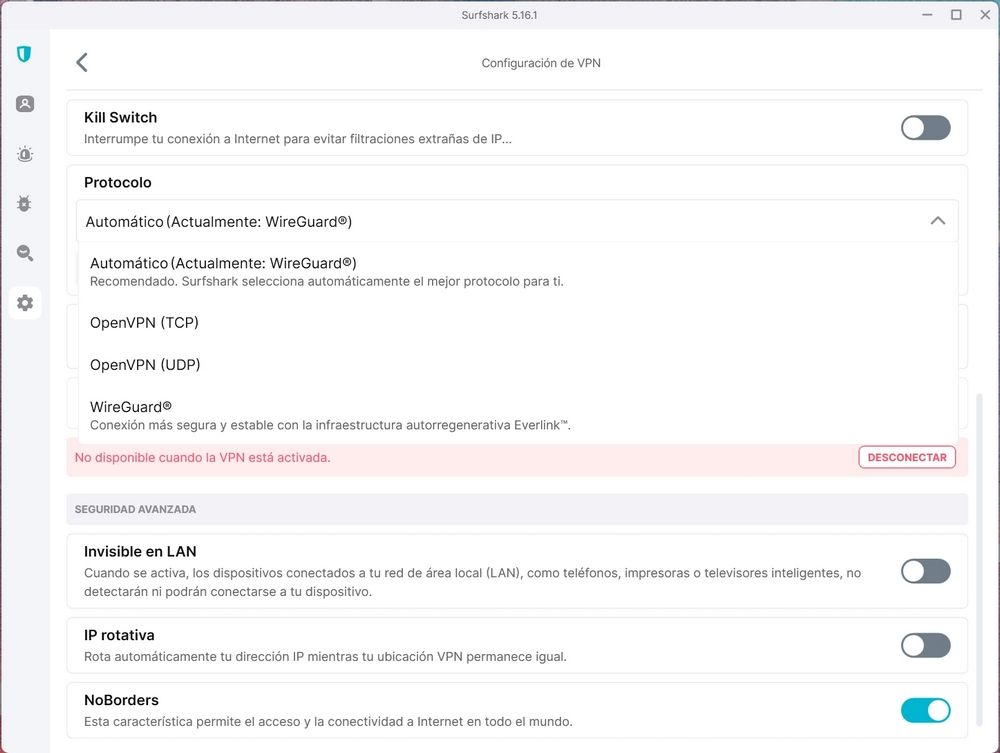Open the identity profile sidebar icon
1000x753 pixels.
click(25, 104)
